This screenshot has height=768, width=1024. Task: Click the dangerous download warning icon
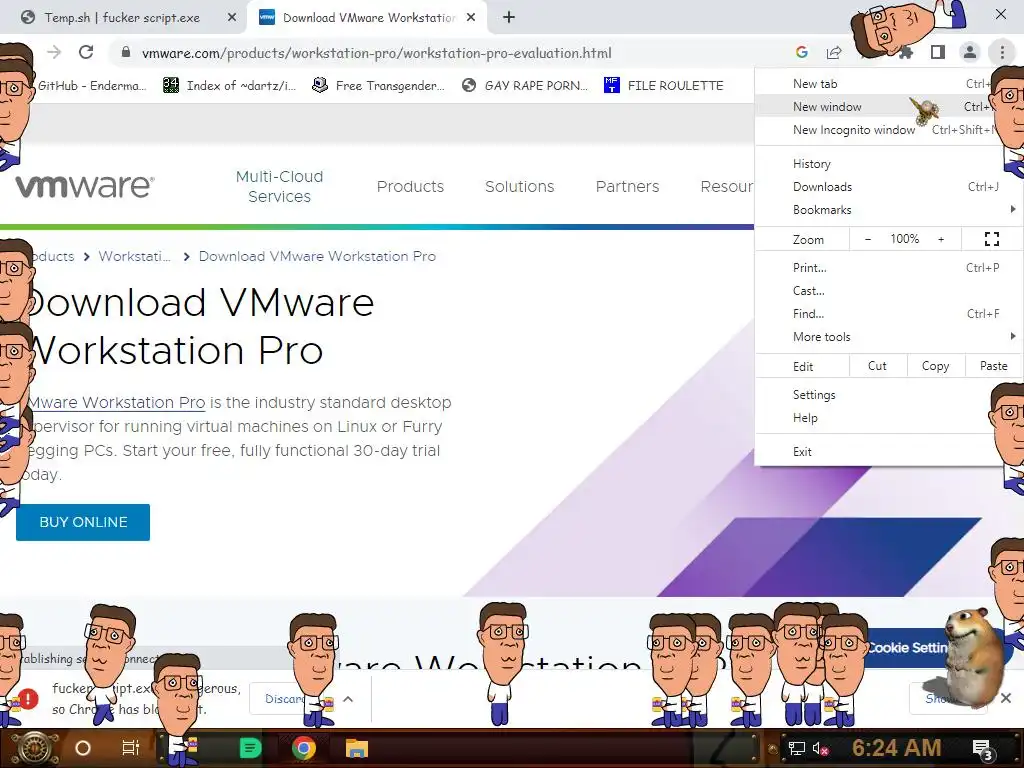[27, 699]
